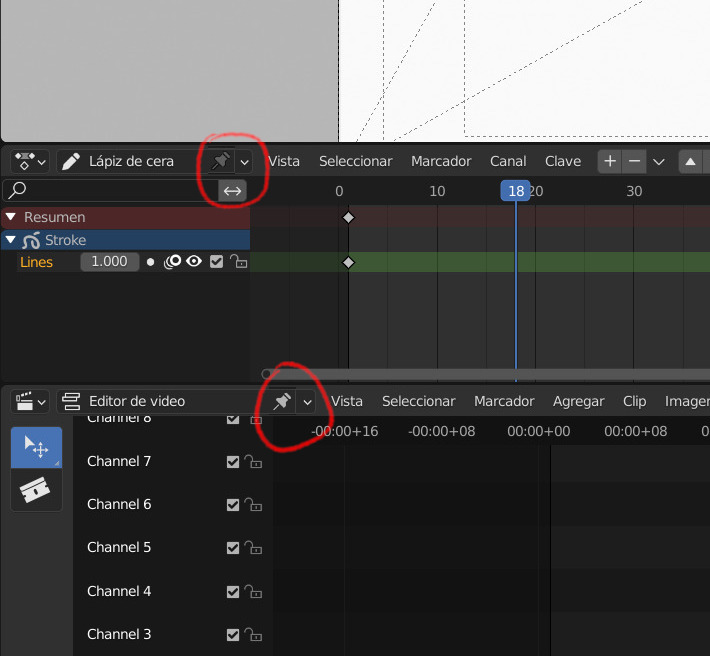Click the Lines opacity 1.000 field
This screenshot has height=656, width=710.
(110, 262)
